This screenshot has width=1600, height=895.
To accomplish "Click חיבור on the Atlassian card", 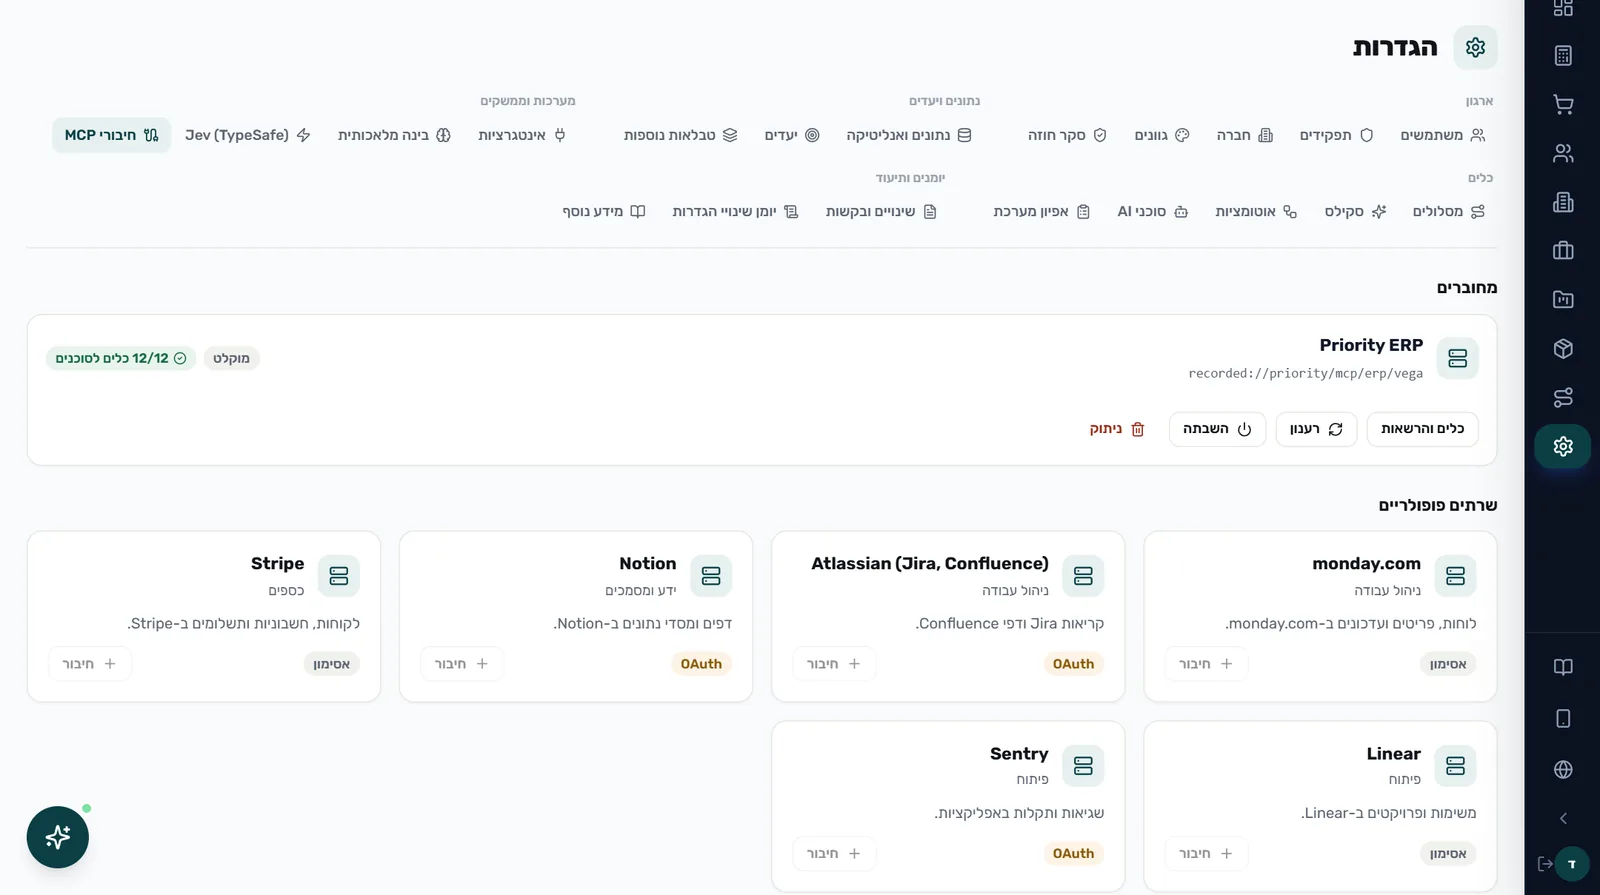I will click(834, 664).
